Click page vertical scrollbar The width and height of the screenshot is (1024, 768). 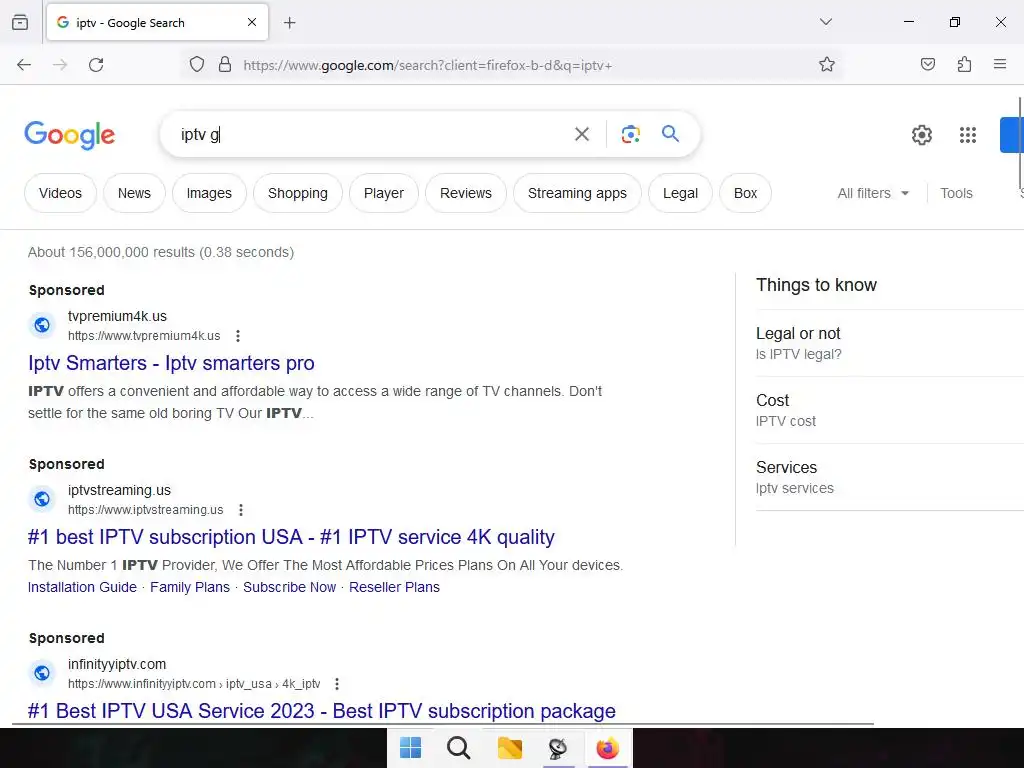[1021, 142]
